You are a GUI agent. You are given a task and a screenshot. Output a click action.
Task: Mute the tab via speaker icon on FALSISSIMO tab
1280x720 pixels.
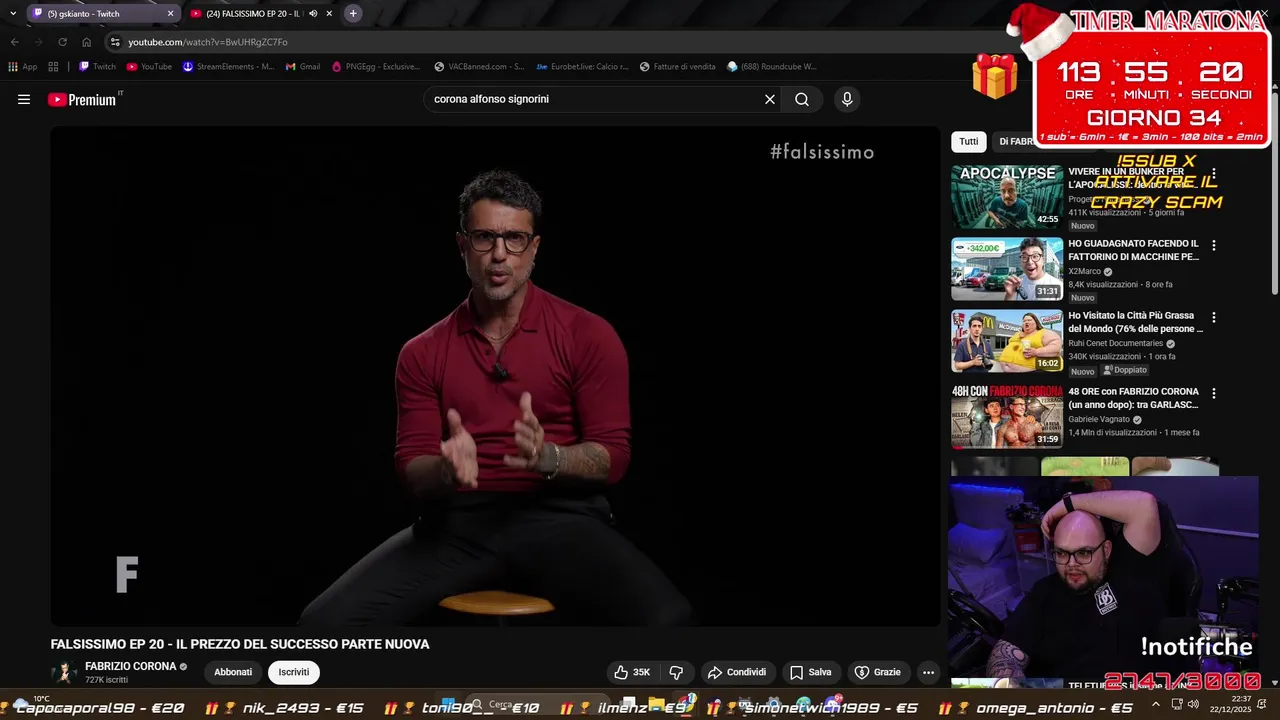(313, 13)
